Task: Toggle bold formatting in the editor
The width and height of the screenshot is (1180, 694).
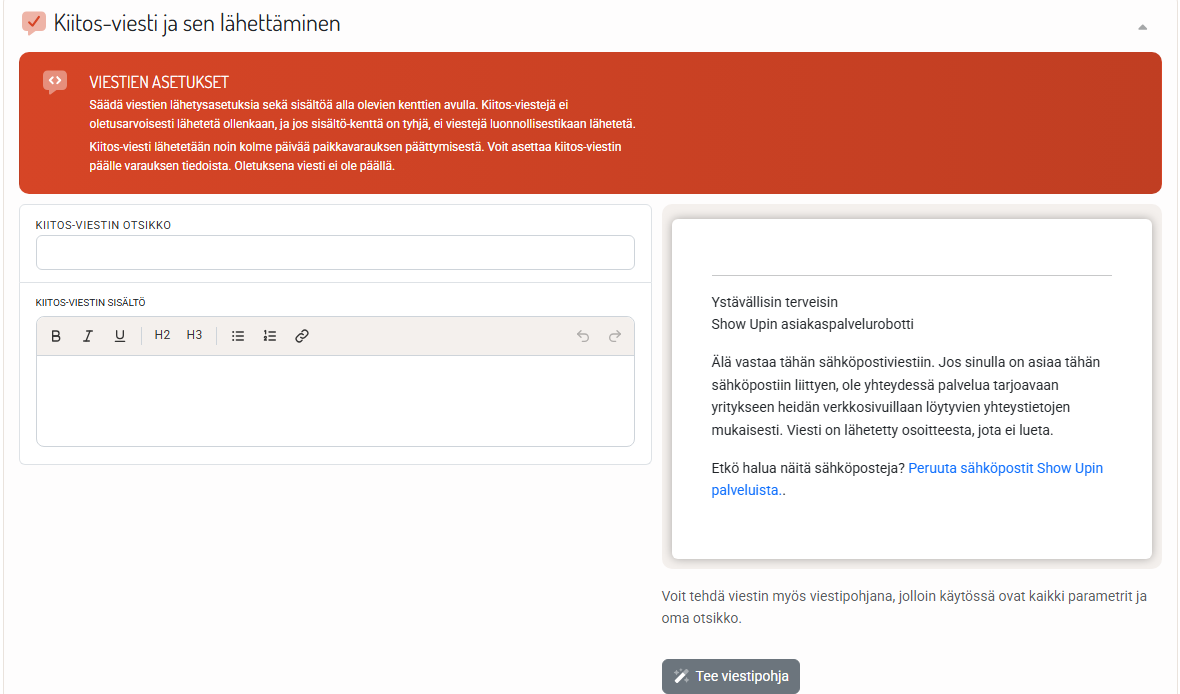Action: coord(56,336)
